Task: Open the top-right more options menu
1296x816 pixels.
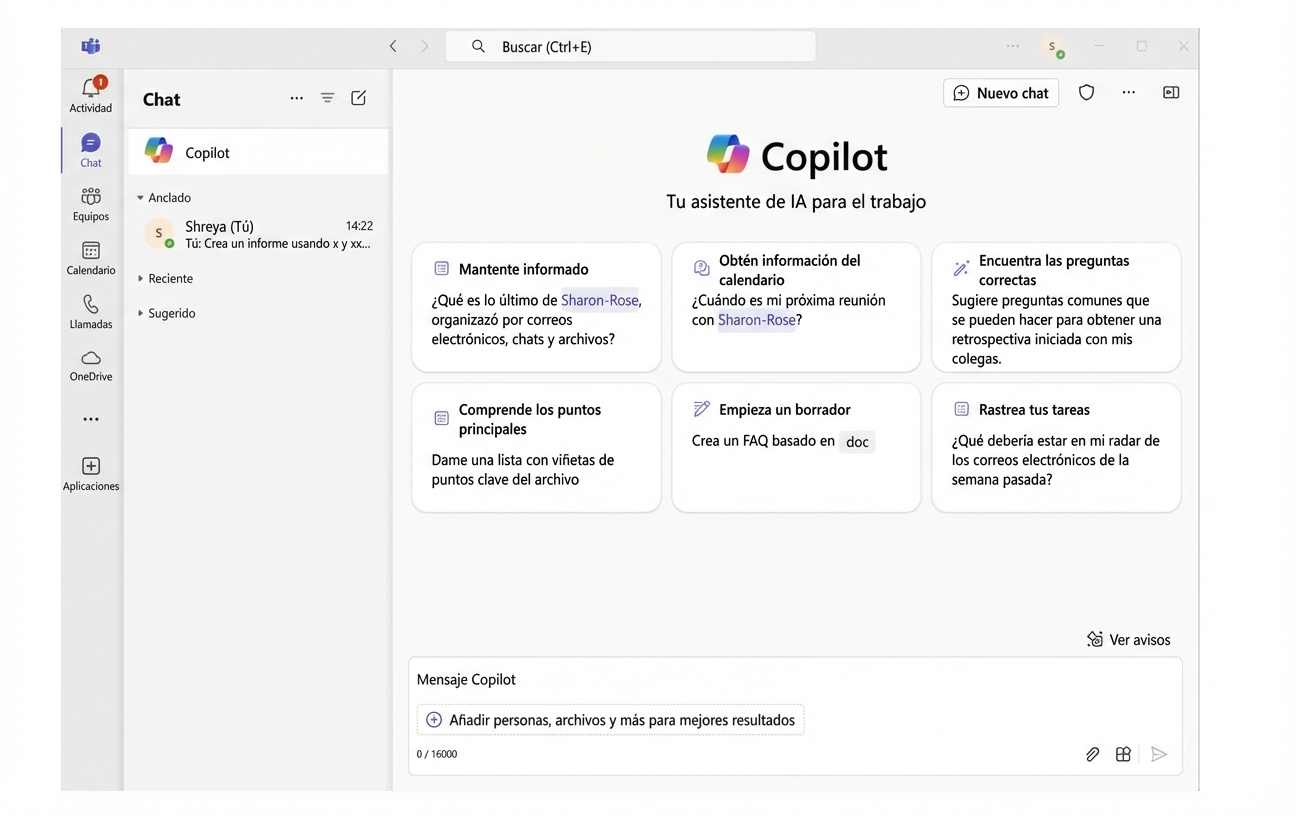Action: [x=1128, y=92]
